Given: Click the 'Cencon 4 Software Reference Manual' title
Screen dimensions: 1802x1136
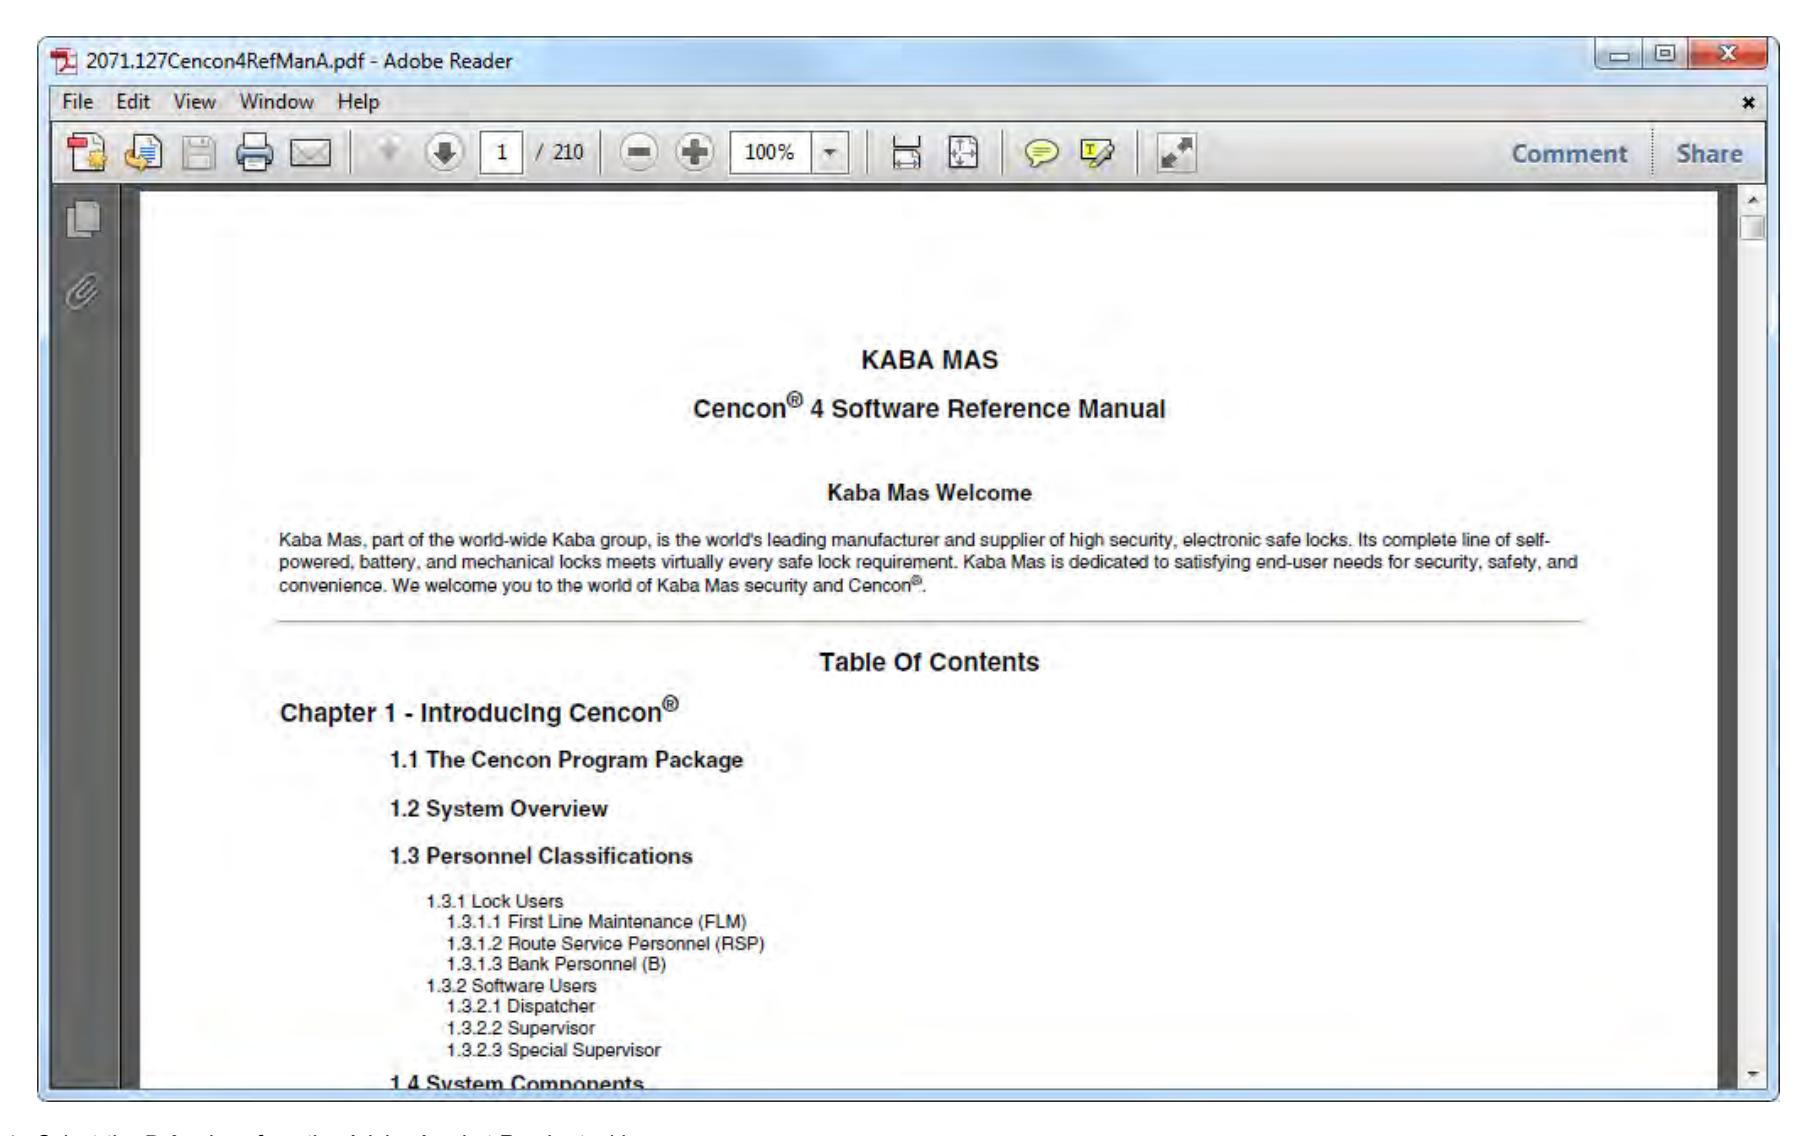Looking at the screenshot, I should click(929, 408).
